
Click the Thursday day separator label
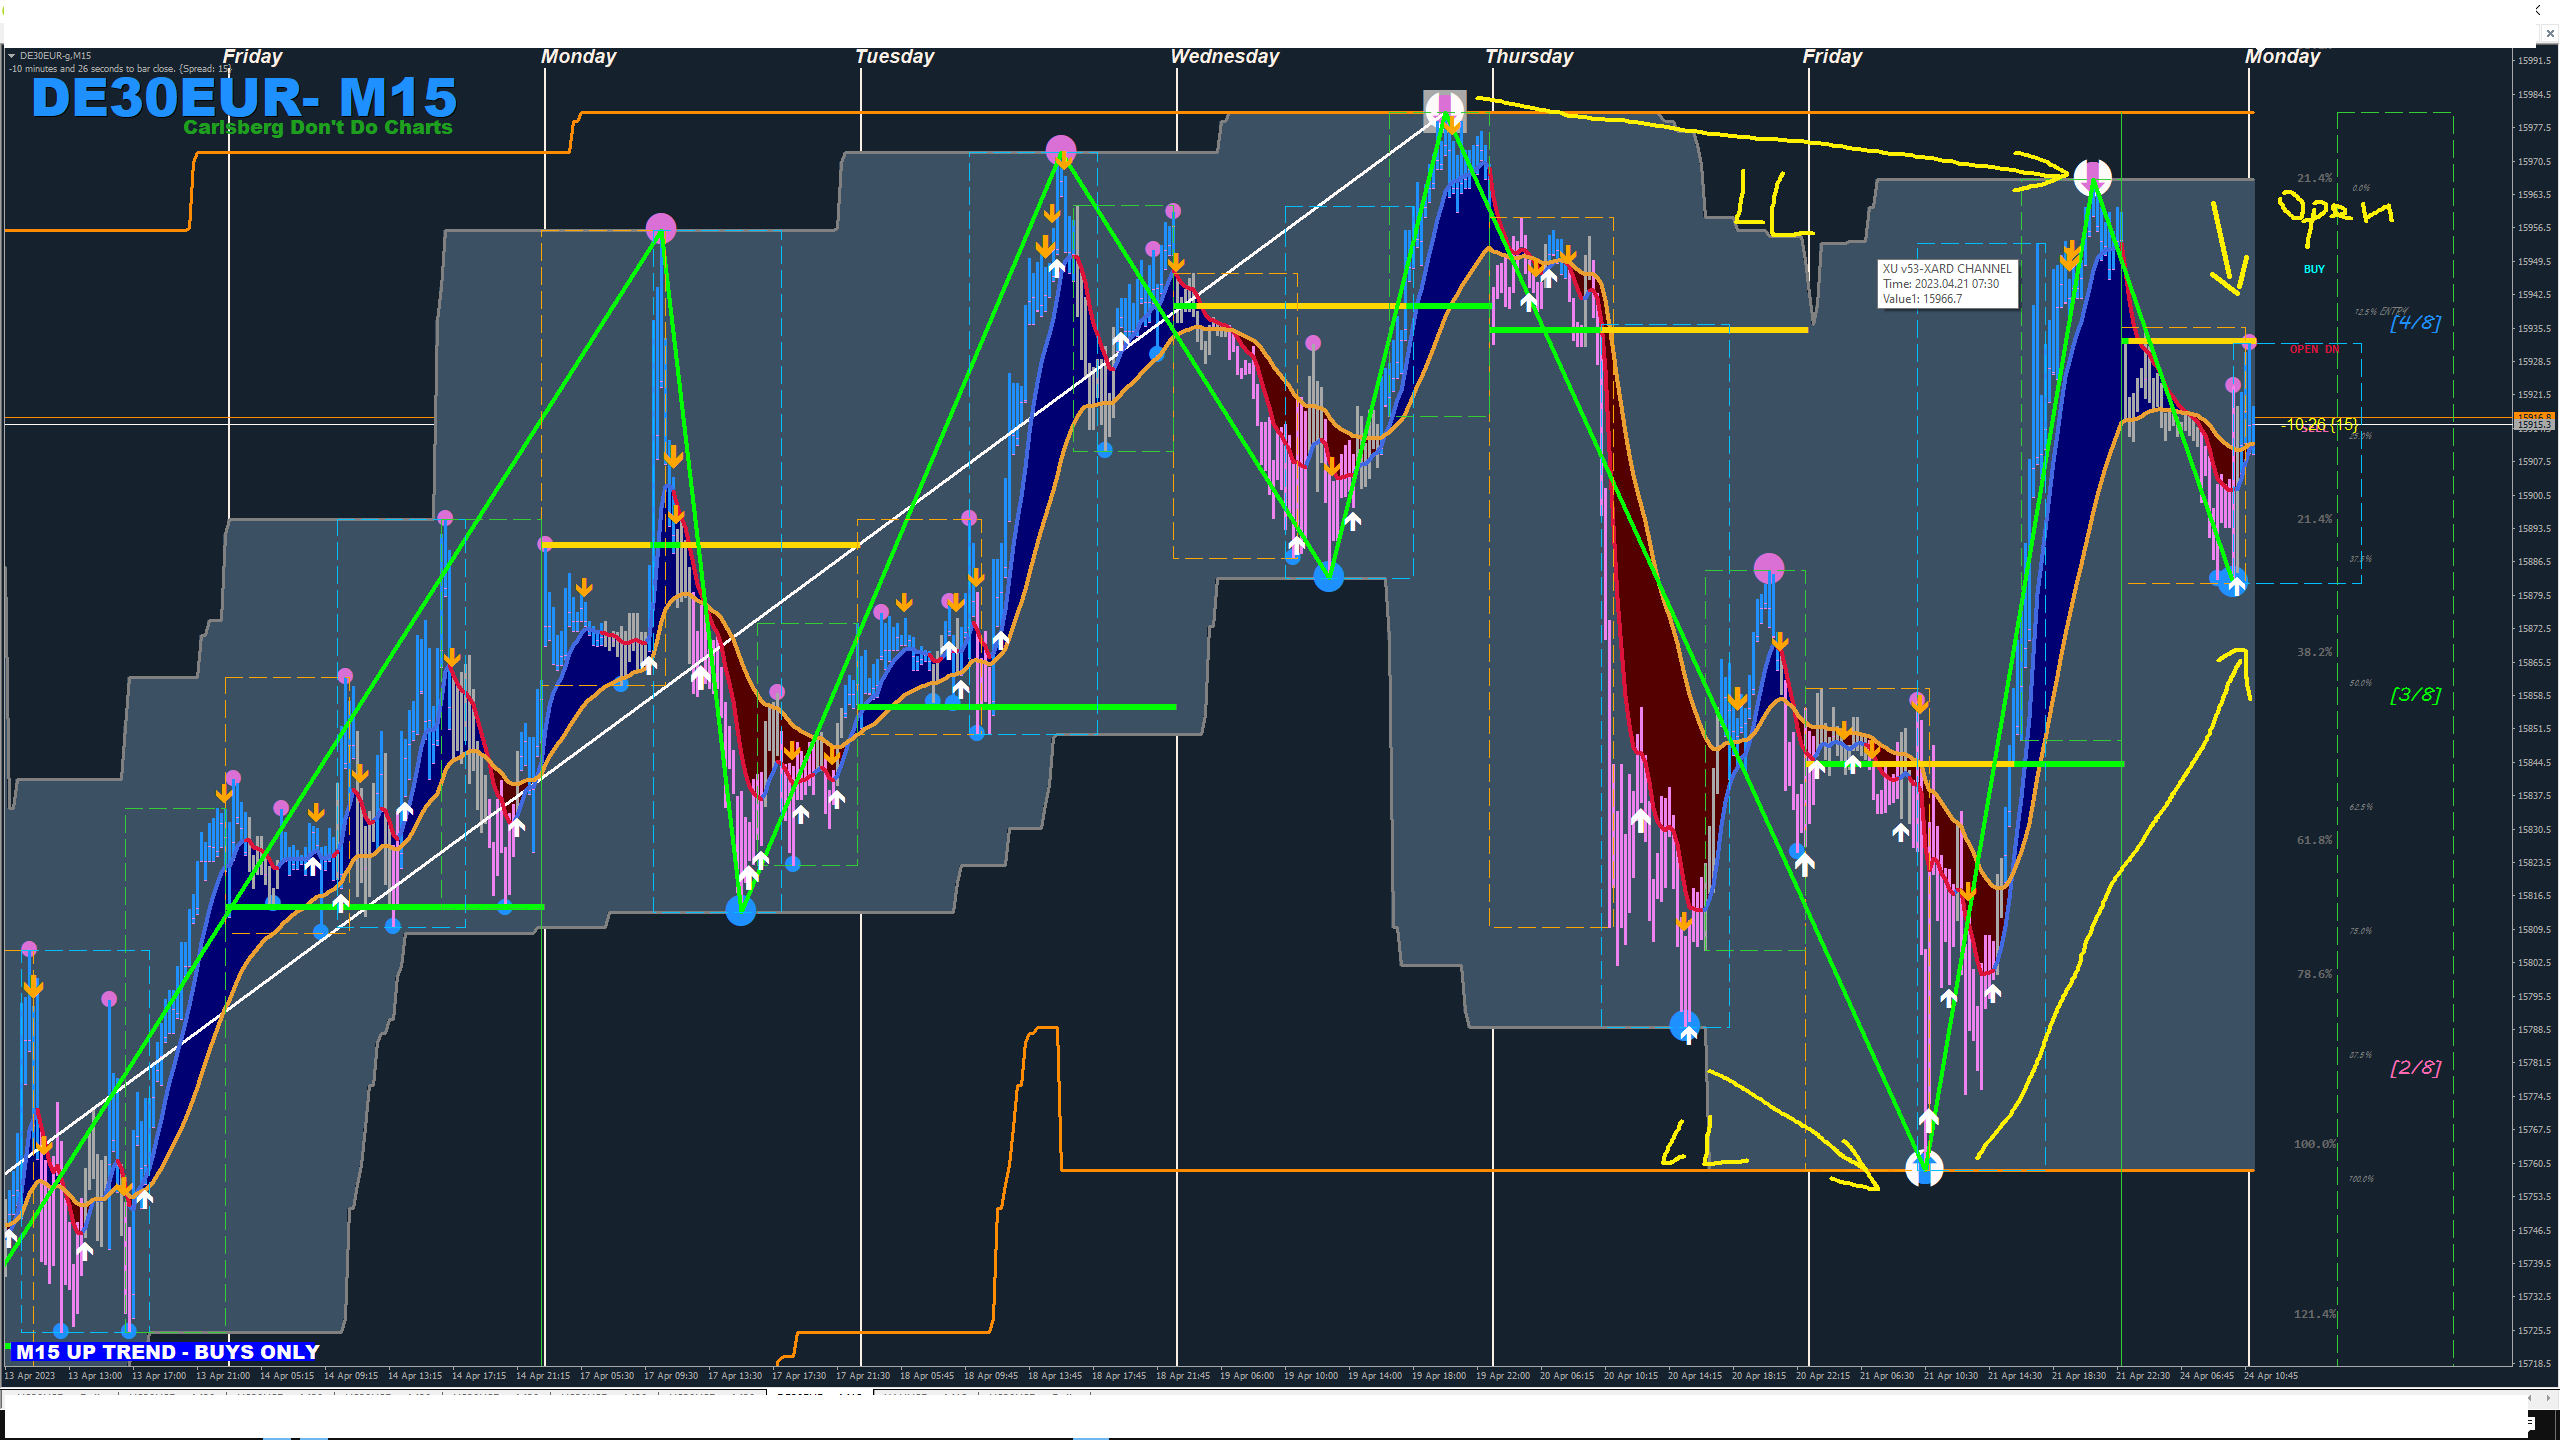[x=1528, y=57]
